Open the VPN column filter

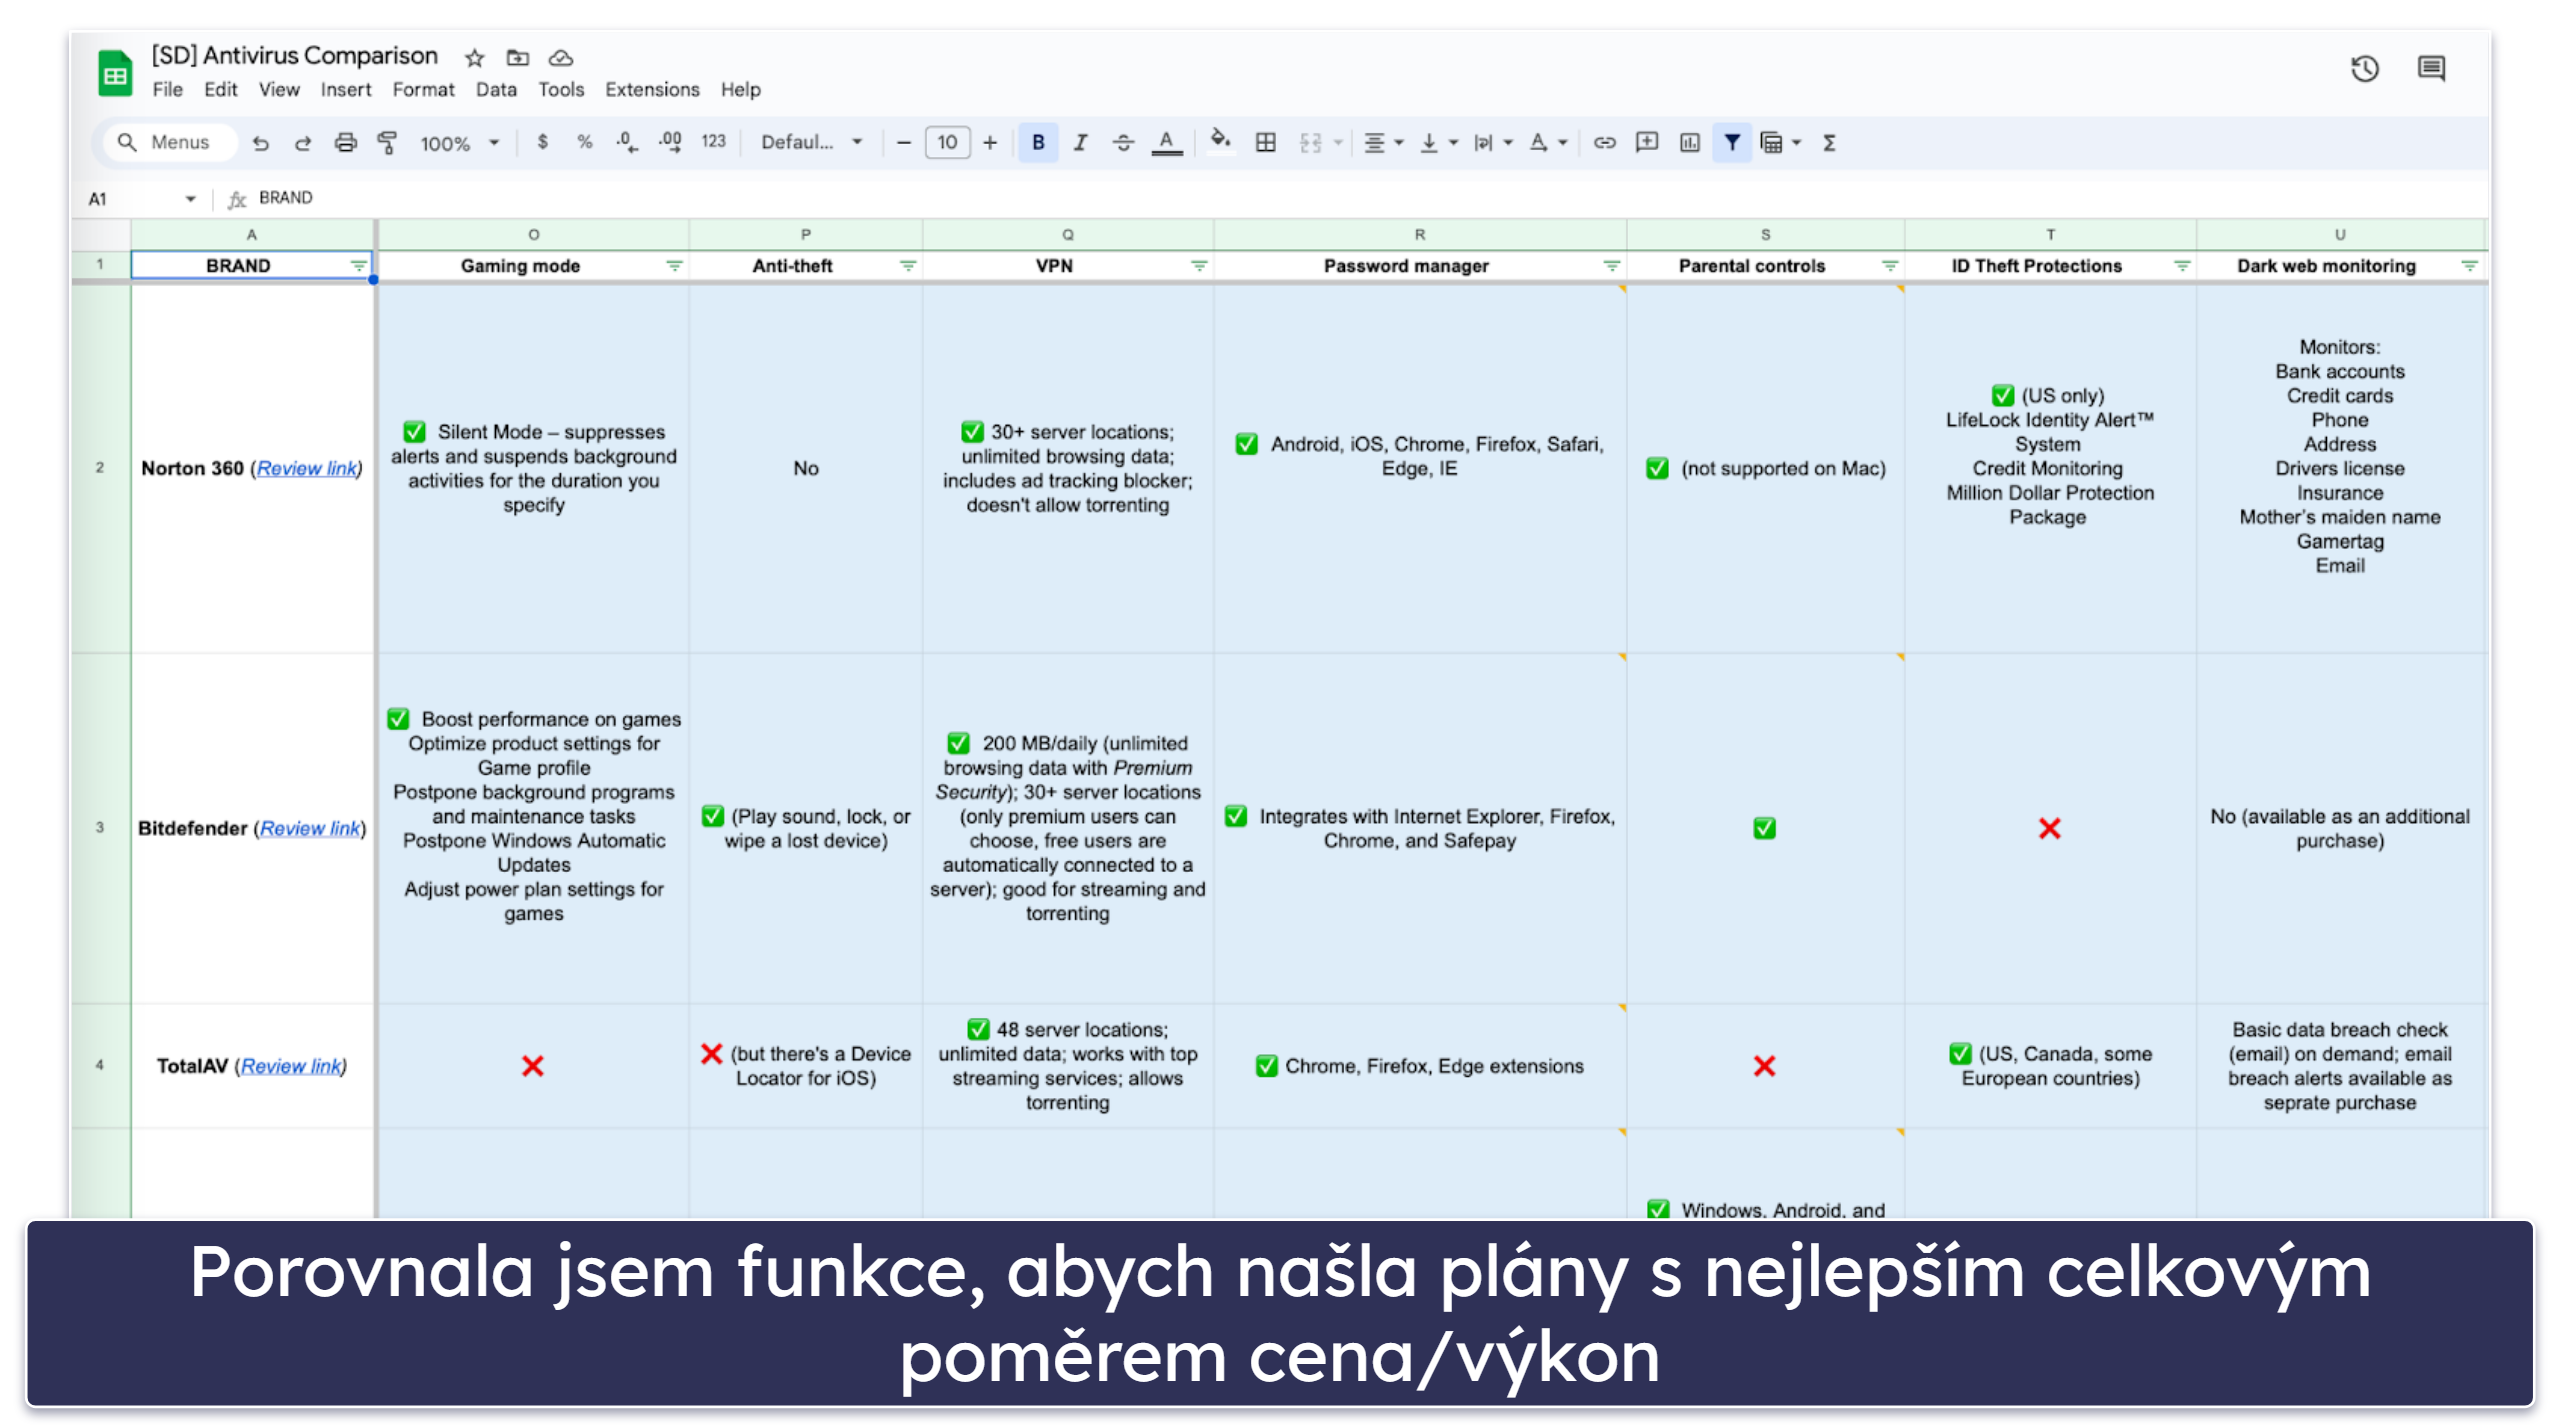tap(1199, 266)
